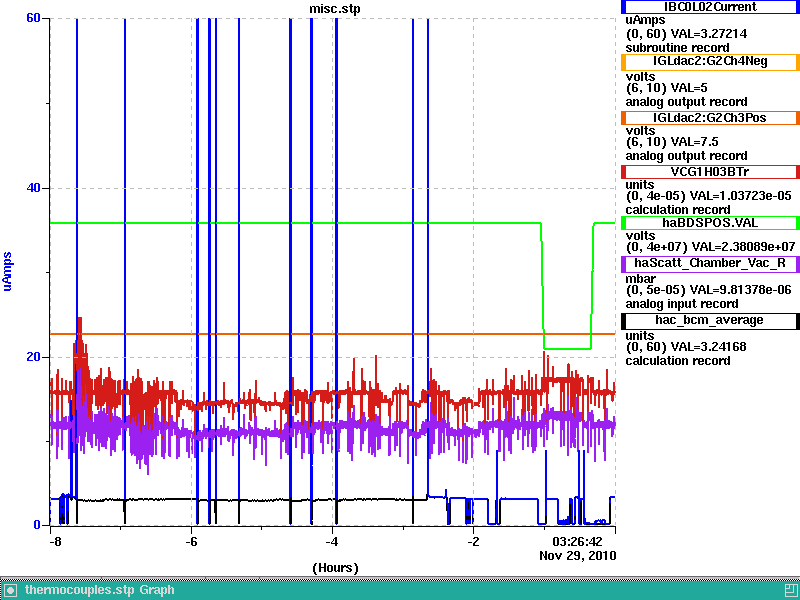
Task: Click the subroutine record text
Action: (x=678, y=48)
